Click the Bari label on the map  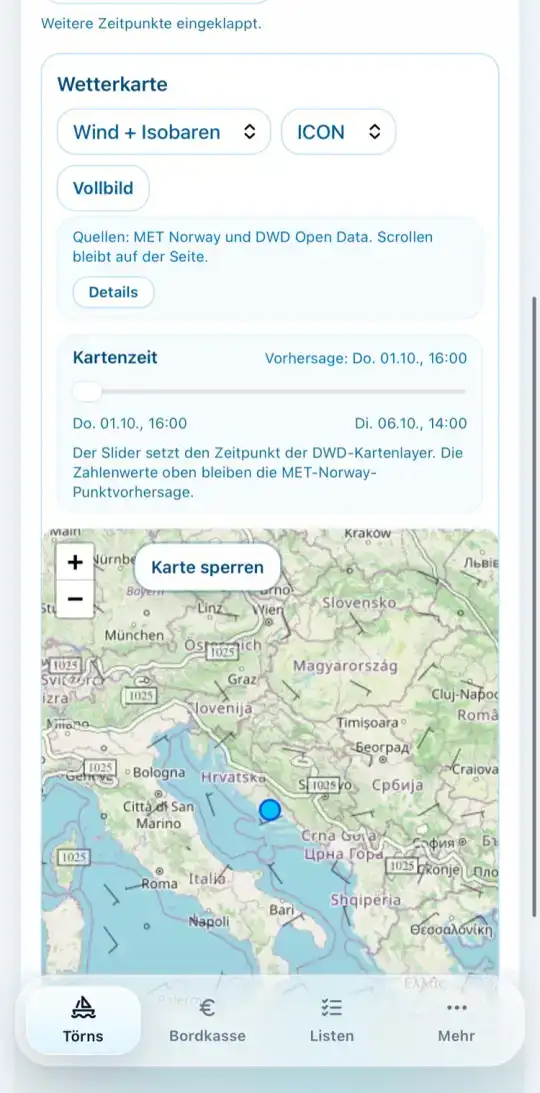282,910
